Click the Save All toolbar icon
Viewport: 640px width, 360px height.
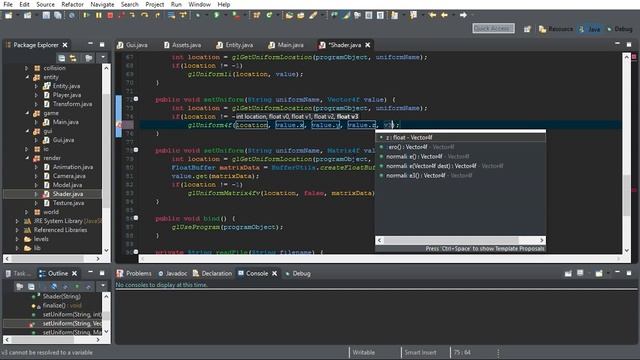[58, 15]
